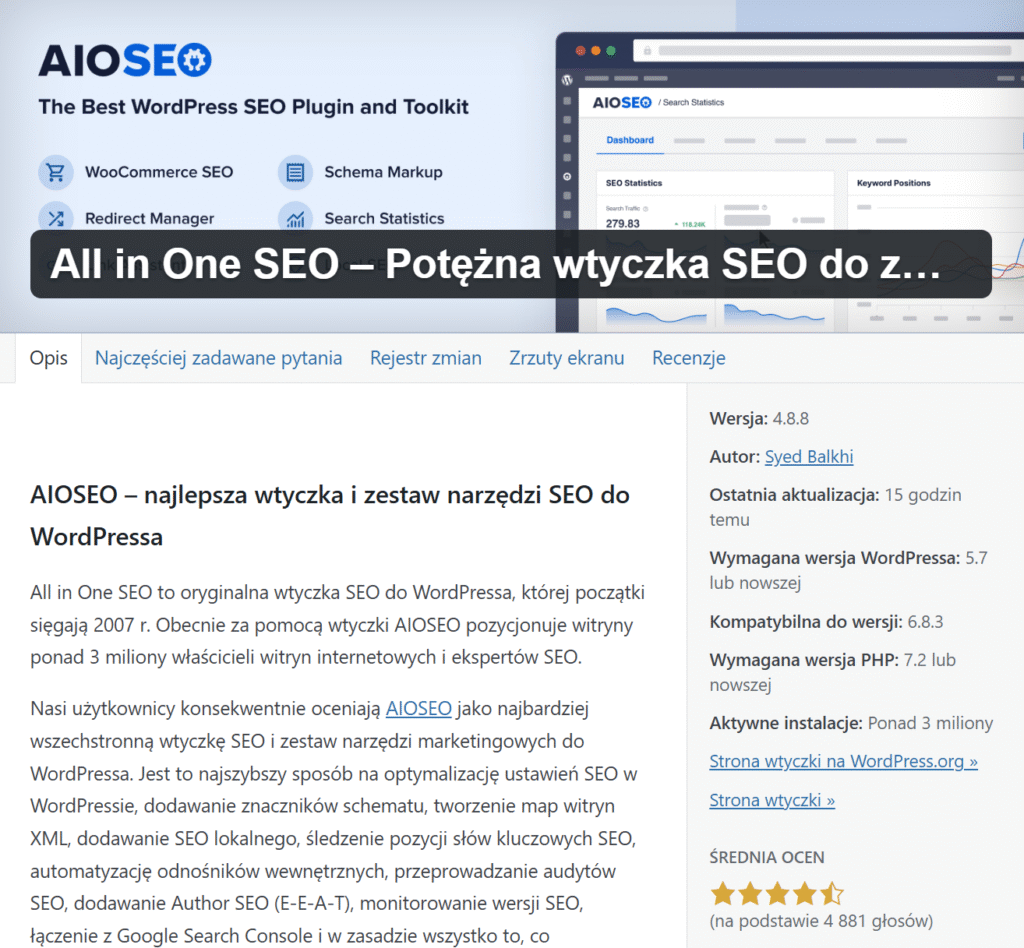Select the Opis tab
The image size is (1024, 948).
pos(49,358)
